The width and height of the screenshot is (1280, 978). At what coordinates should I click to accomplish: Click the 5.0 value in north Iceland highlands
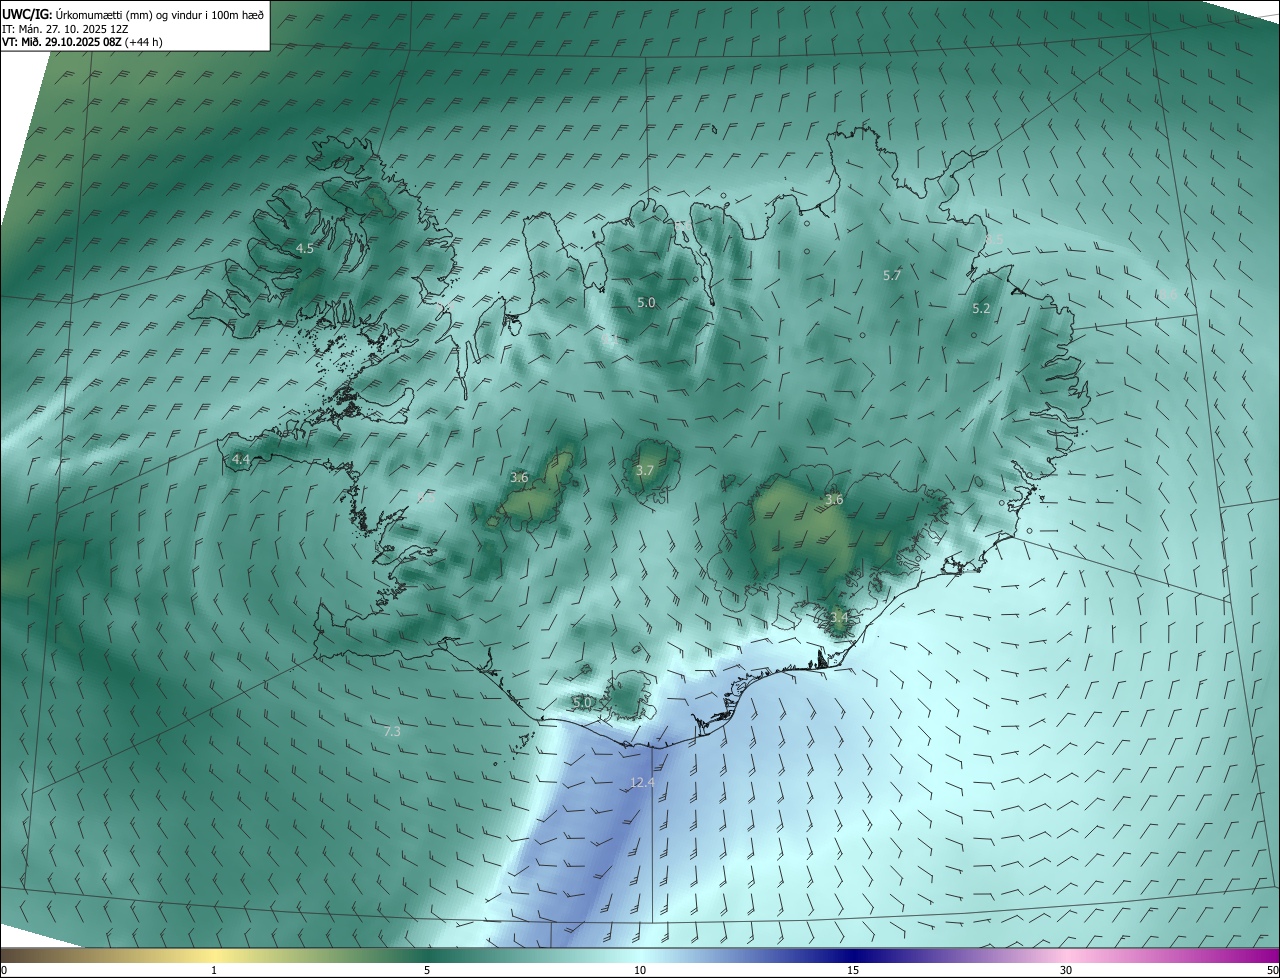646,302
